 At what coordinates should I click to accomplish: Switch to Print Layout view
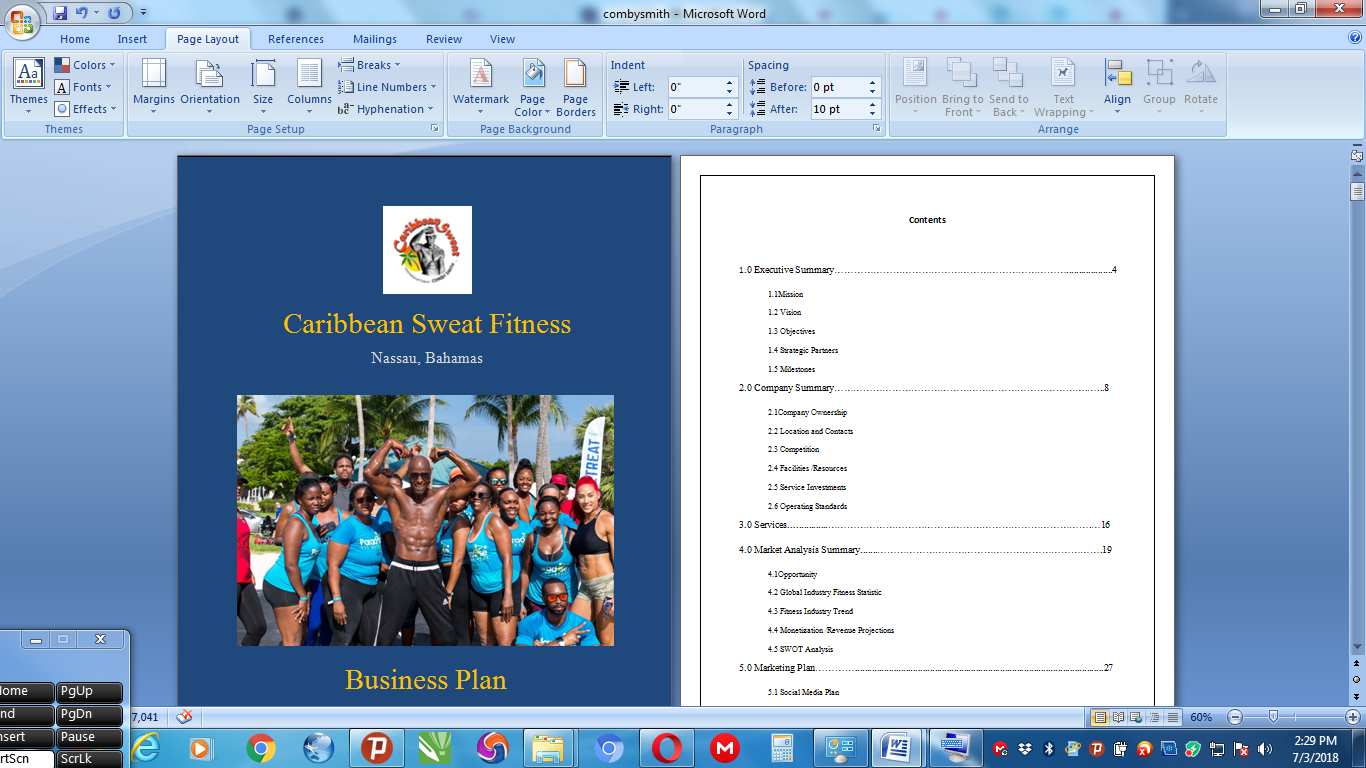[1100, 717]
